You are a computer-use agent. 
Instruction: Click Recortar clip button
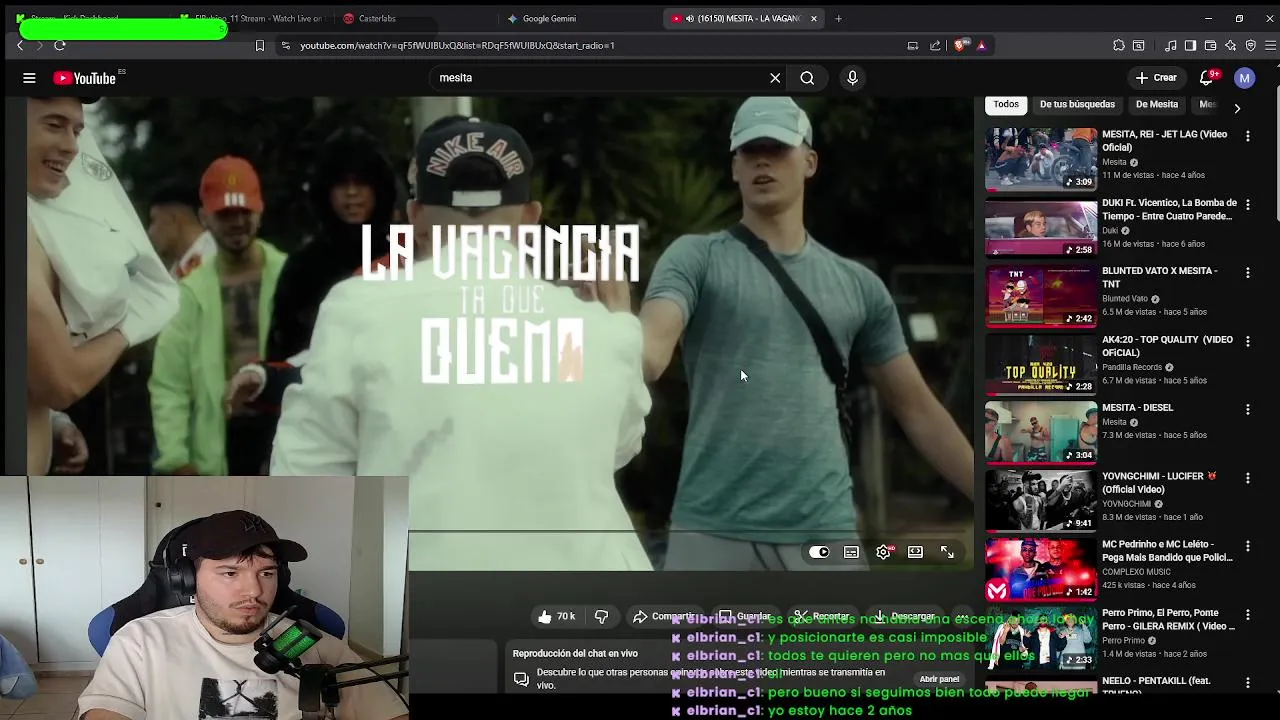tap(822, 617)
